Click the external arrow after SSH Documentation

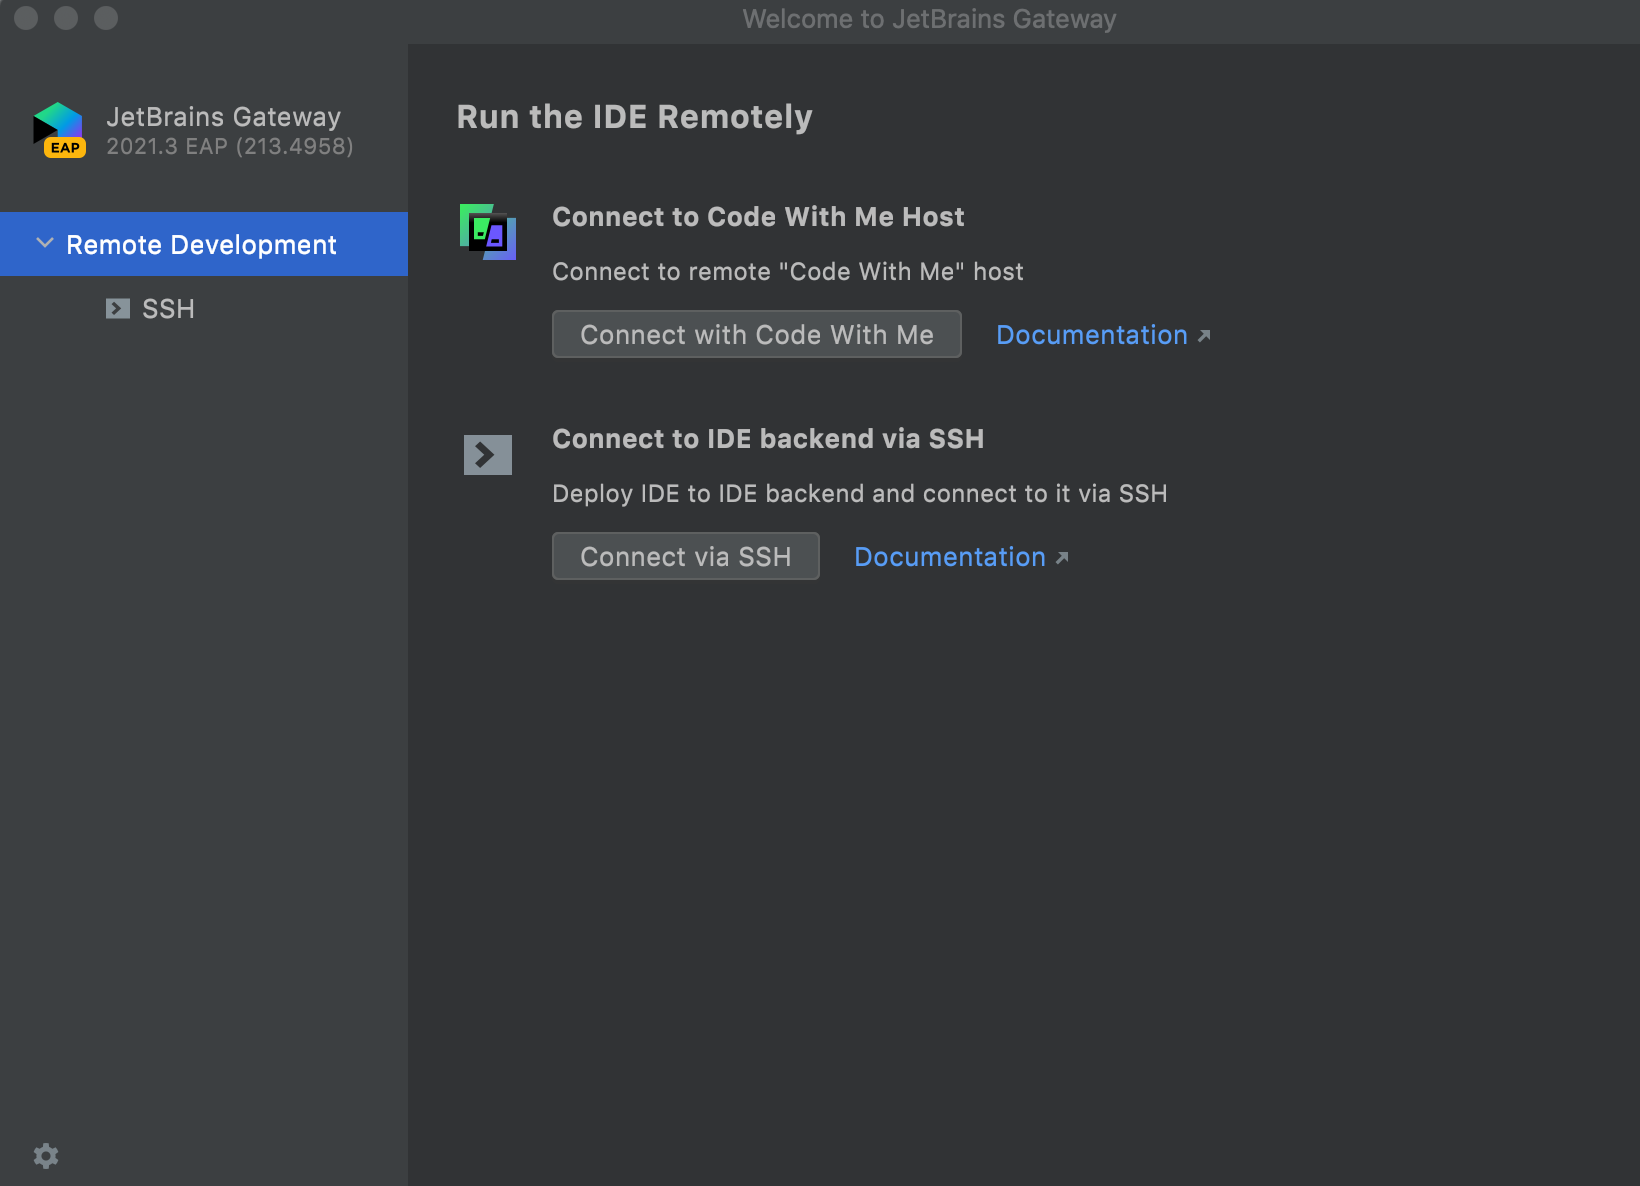[x=1062, y=558]
